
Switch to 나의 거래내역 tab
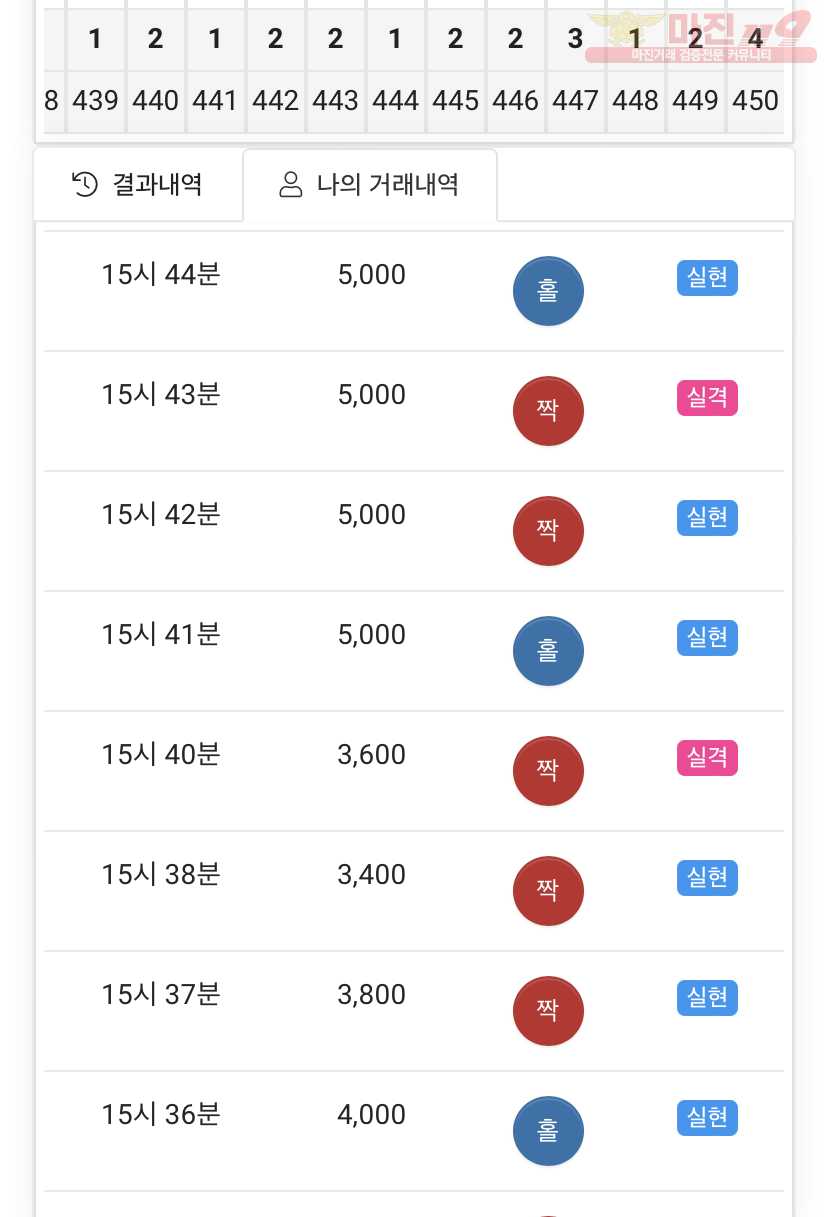coord(370,184)
